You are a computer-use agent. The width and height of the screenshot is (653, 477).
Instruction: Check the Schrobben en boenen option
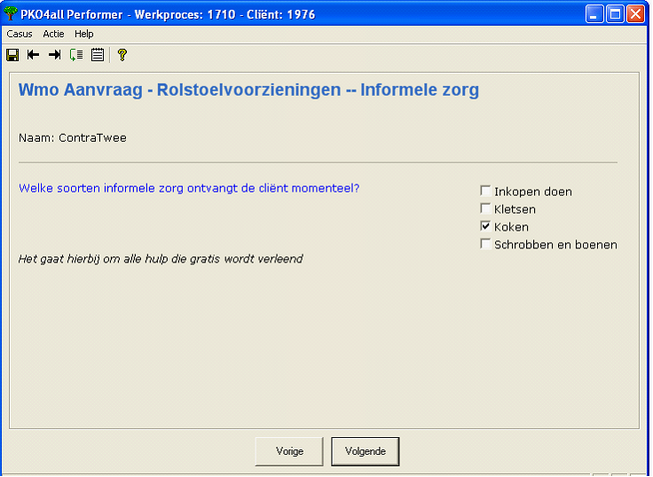coord(486,244)
